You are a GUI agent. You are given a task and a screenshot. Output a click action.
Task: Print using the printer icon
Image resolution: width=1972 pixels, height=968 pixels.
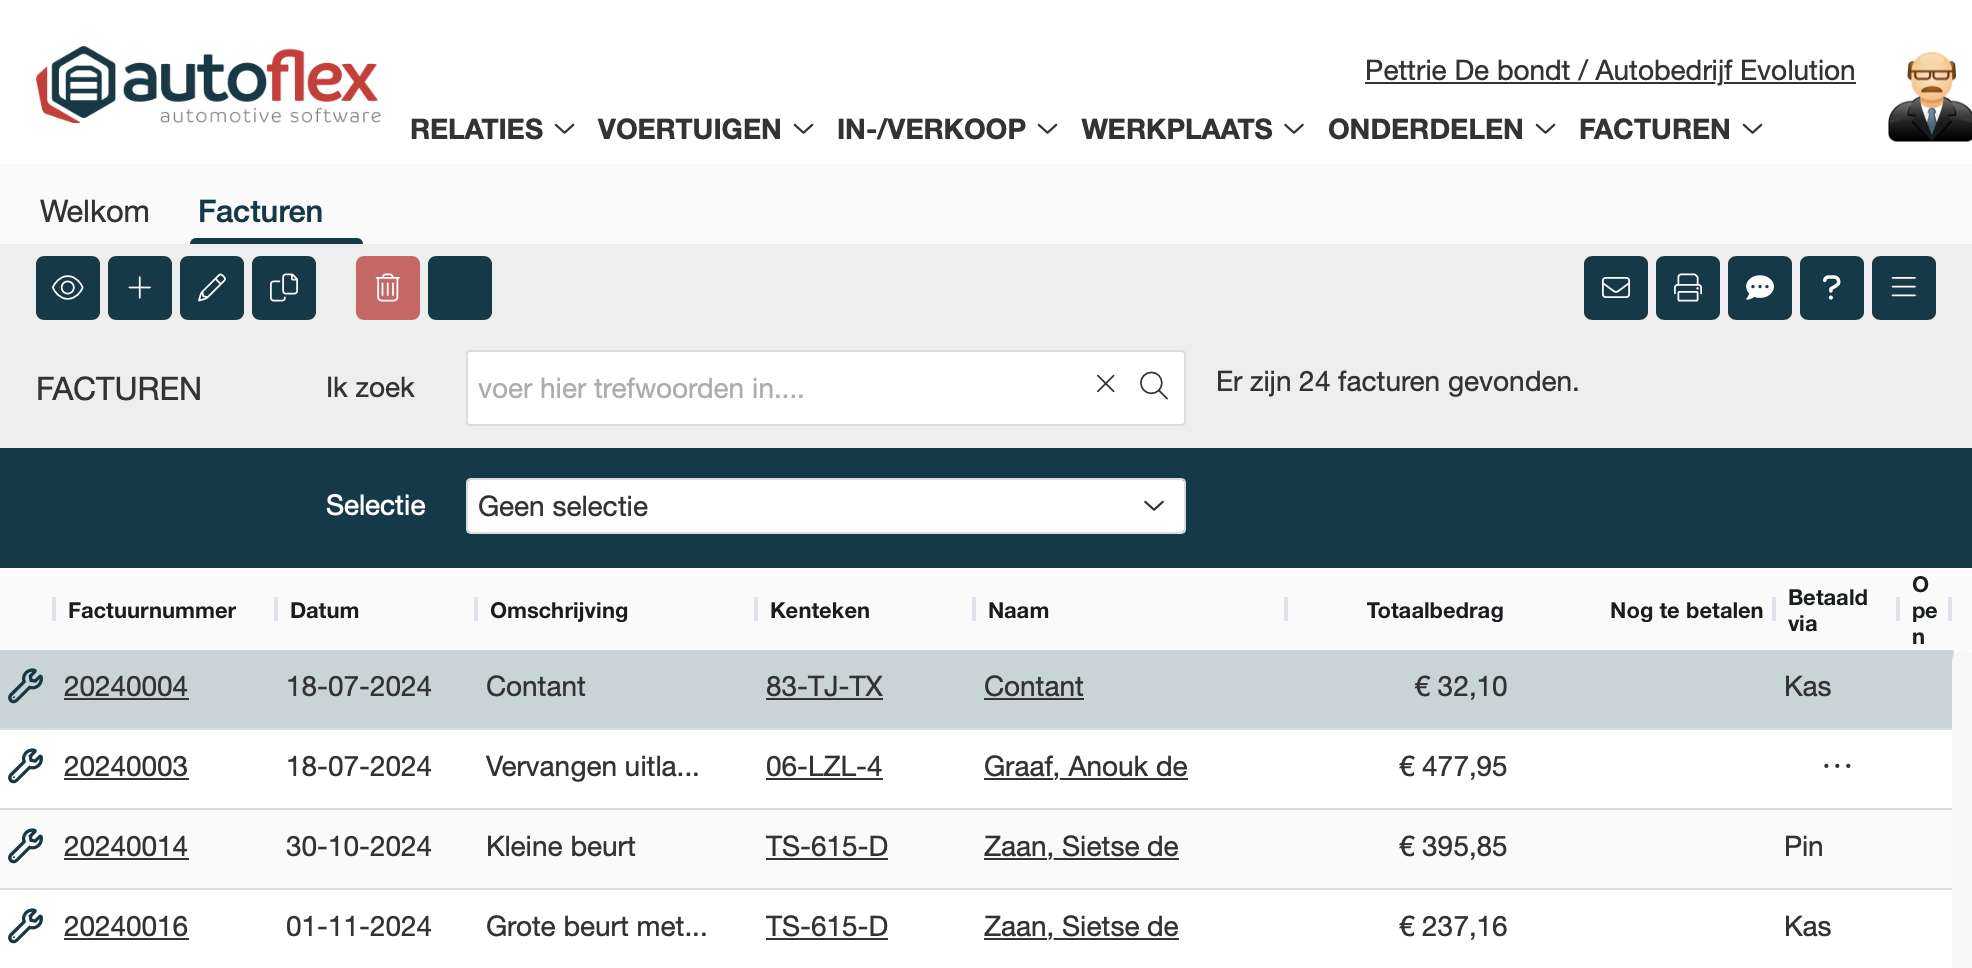pyautogui.click(x=1688, y=288)
